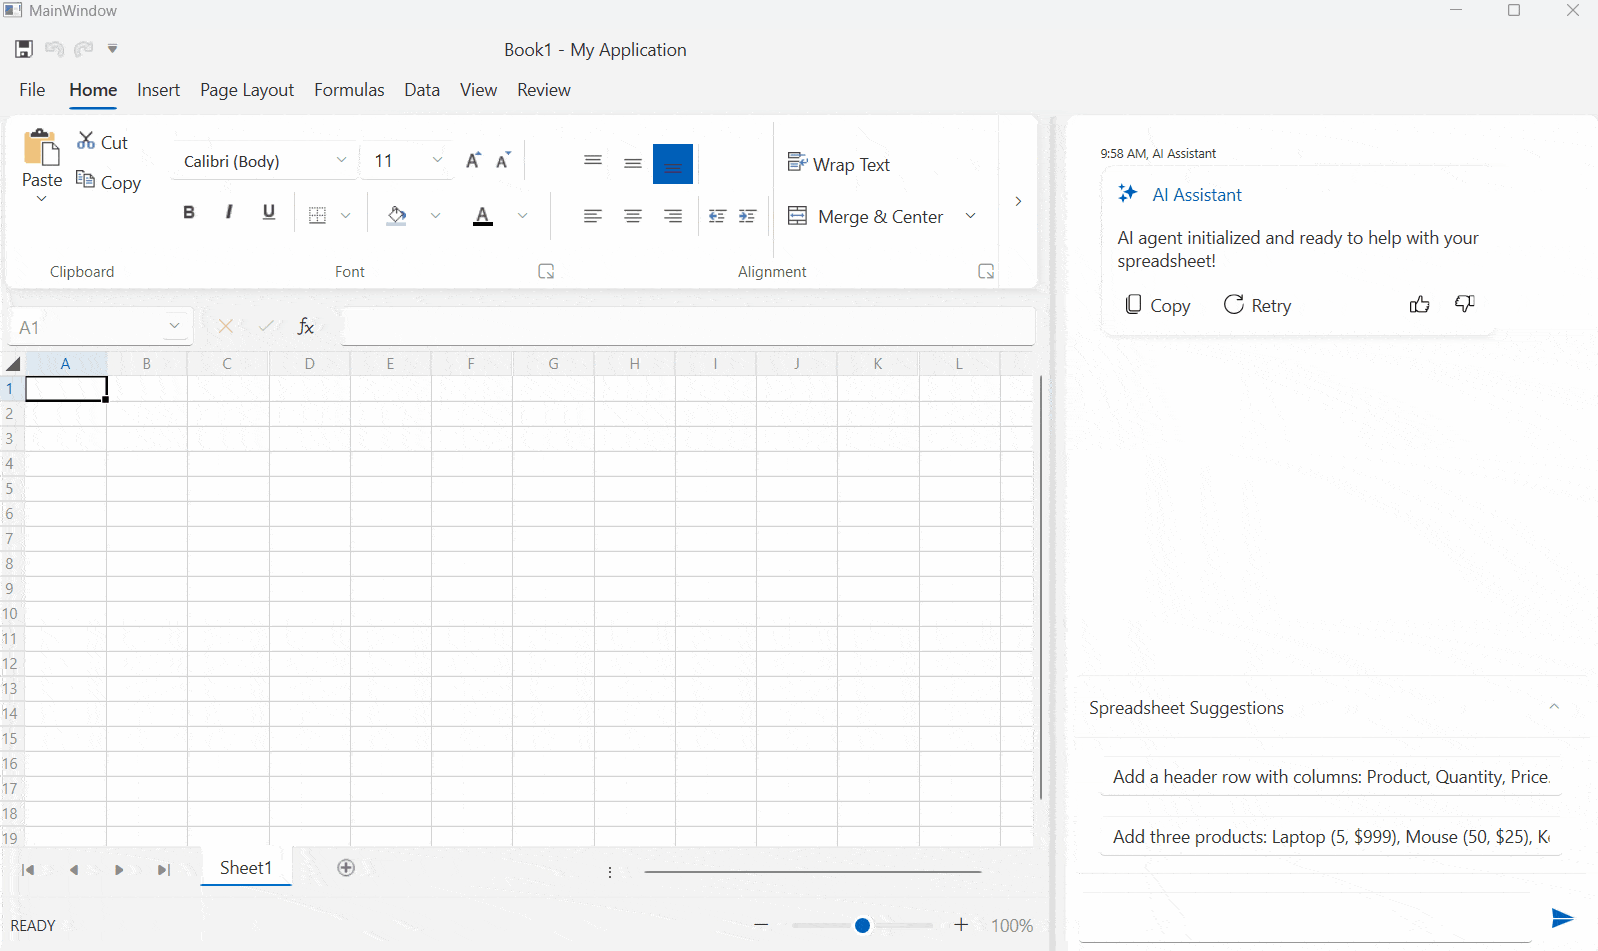Viewport: 1598px width, 951px height.
Task: Click the zoom slider handle
Action: point(862,926)
